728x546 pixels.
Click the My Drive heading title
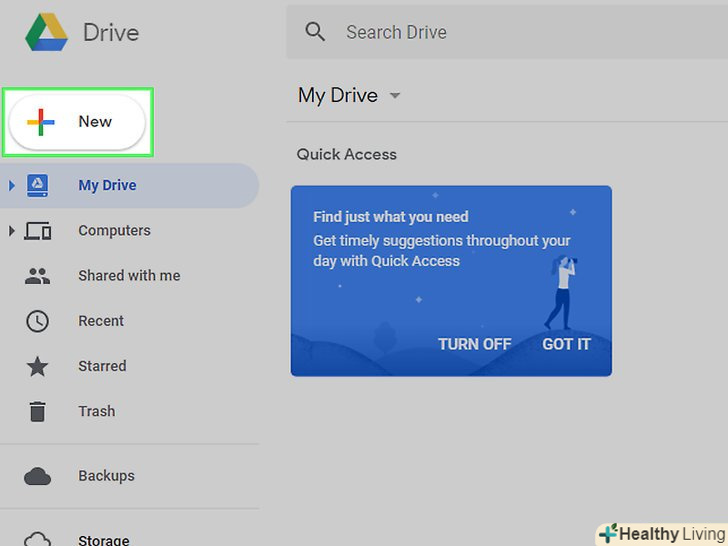[338, 95]
